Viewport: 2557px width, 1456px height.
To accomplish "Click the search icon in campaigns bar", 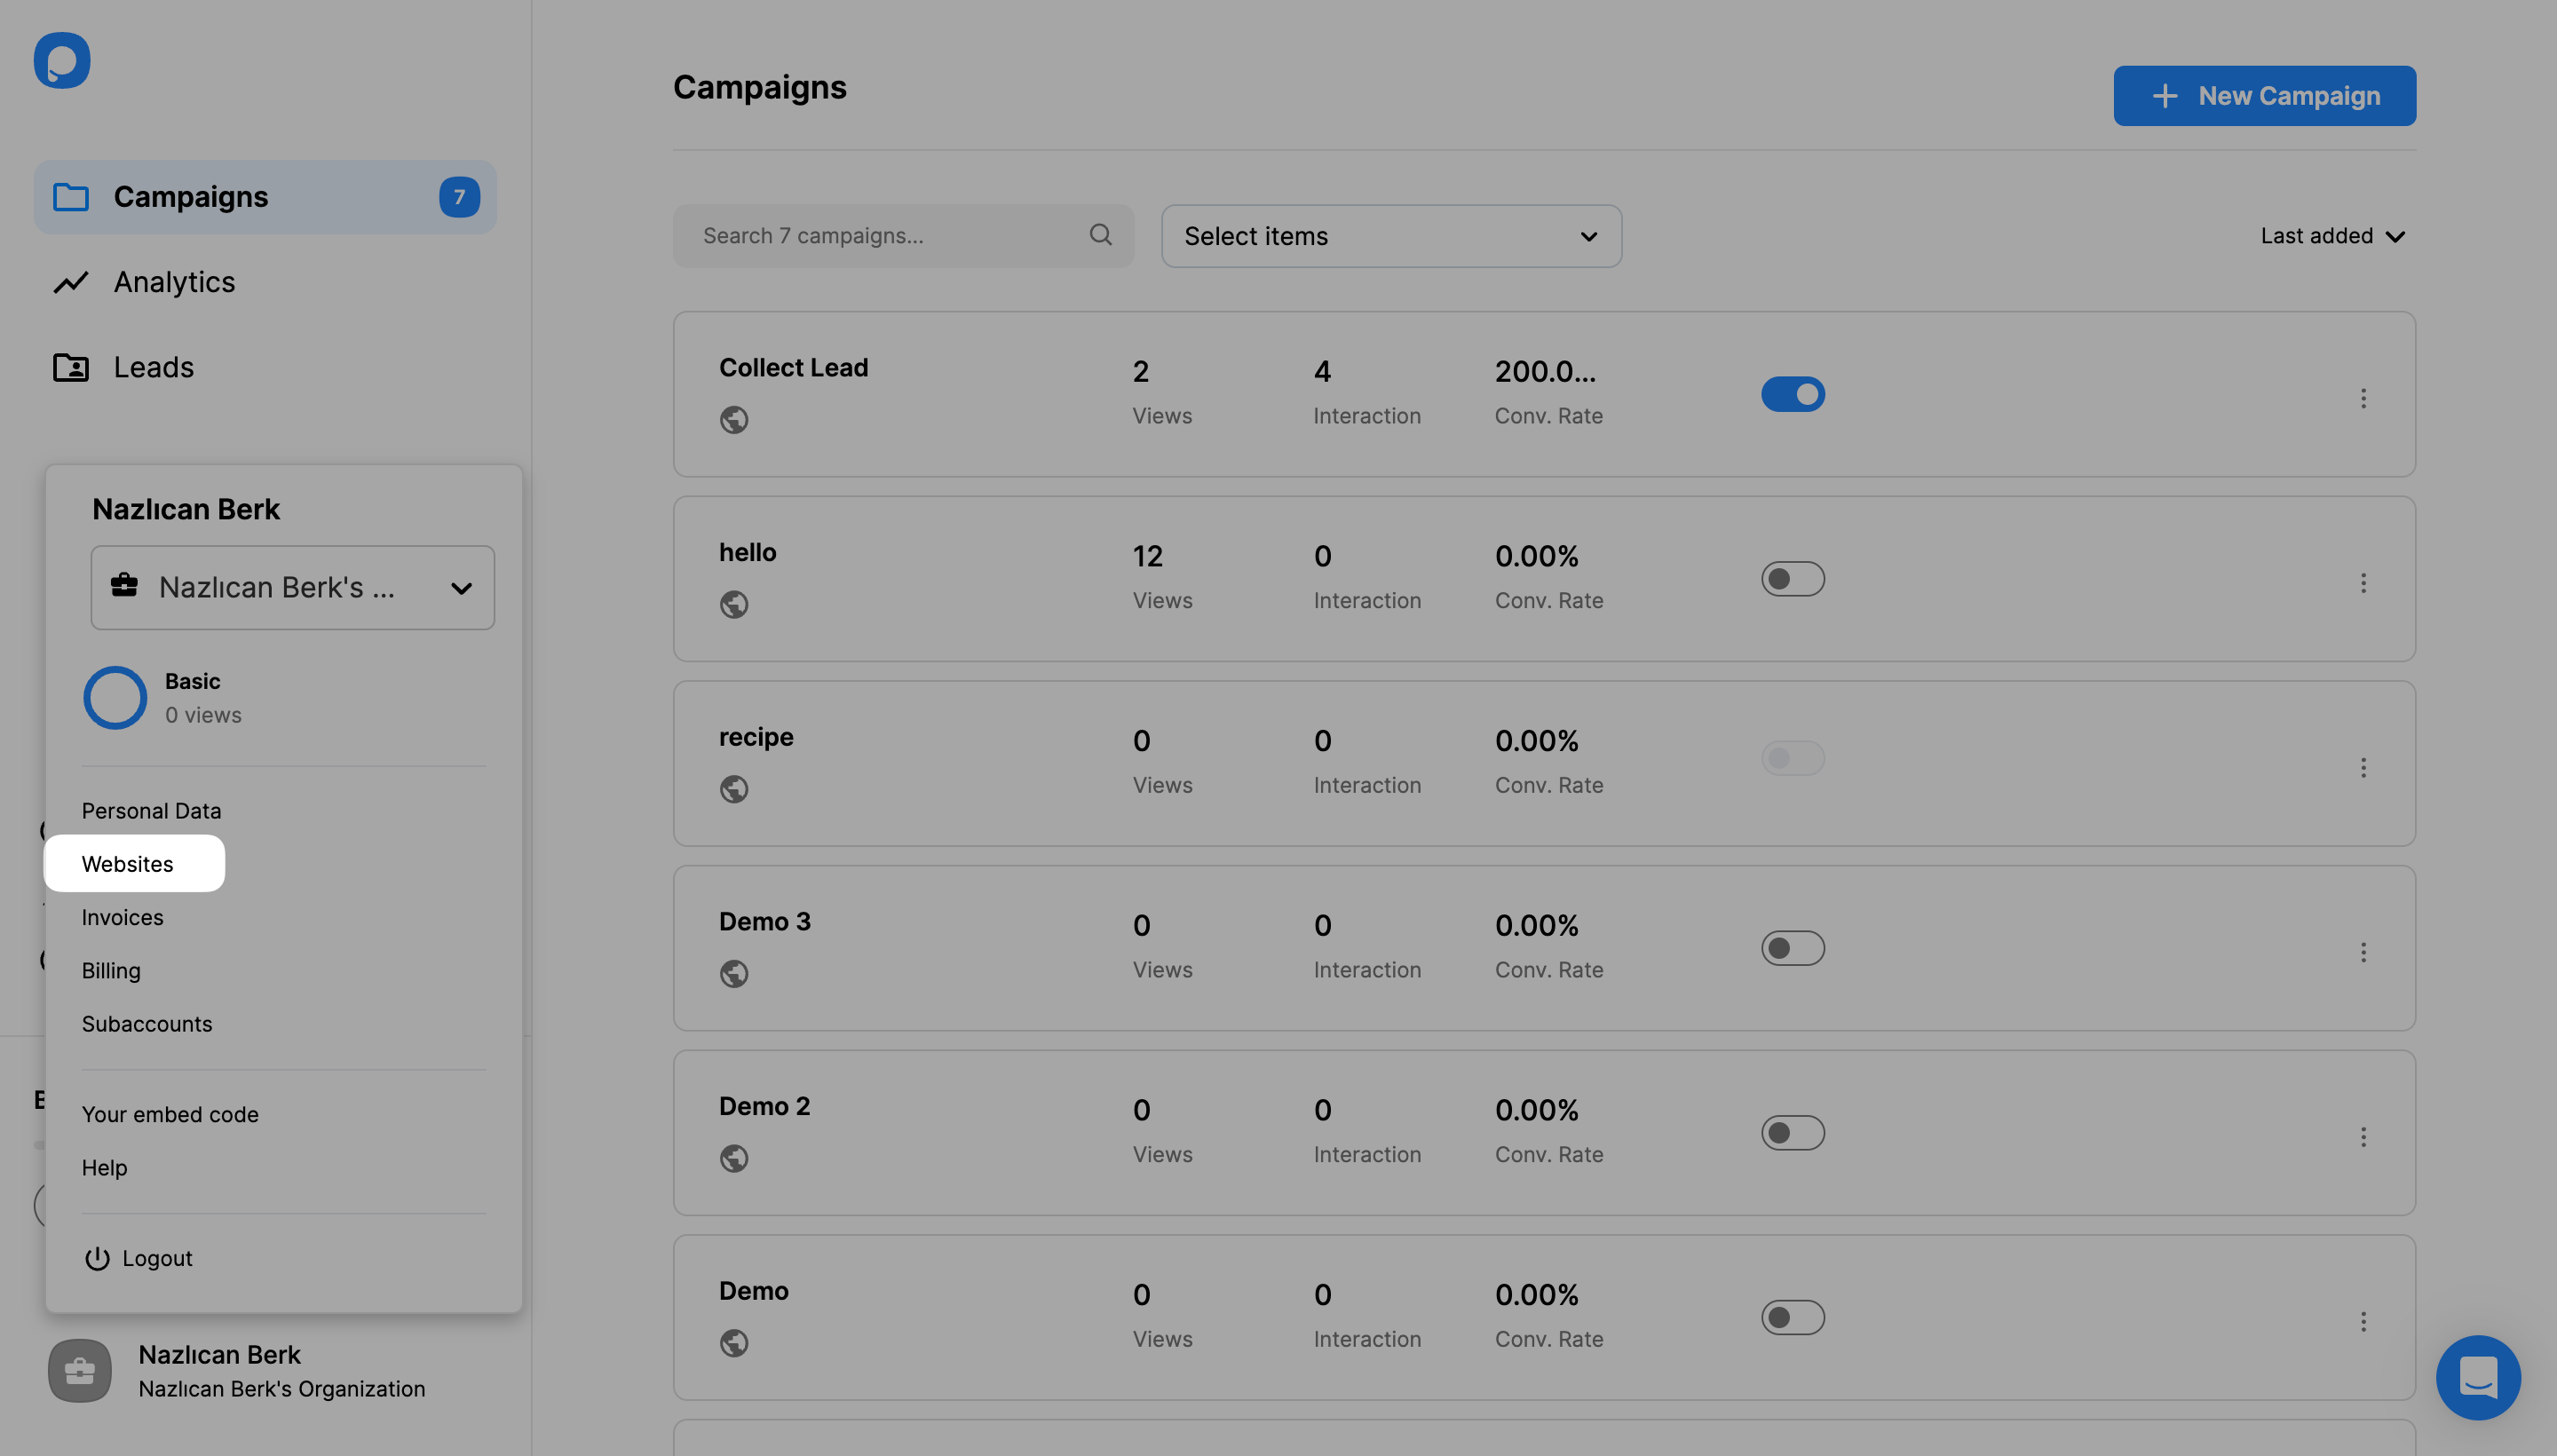I will coord(1101,235).
